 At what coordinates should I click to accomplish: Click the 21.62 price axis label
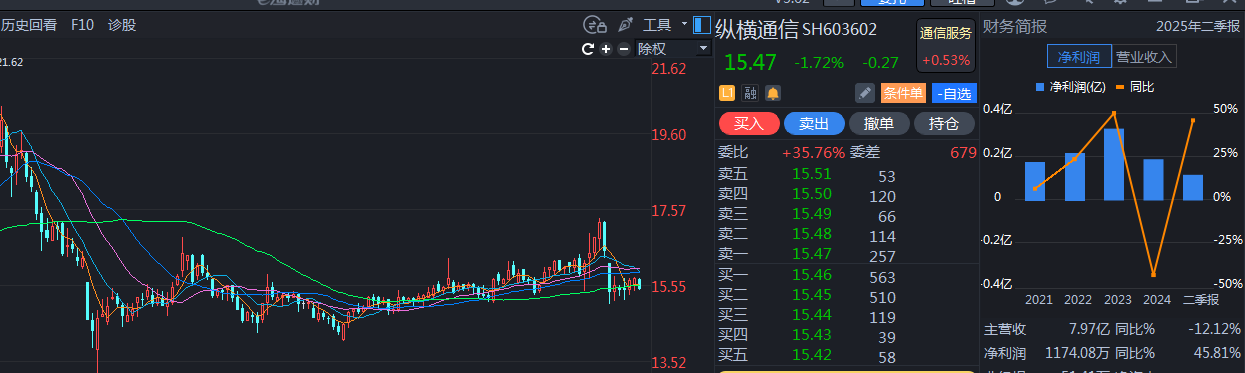[669, 69]
